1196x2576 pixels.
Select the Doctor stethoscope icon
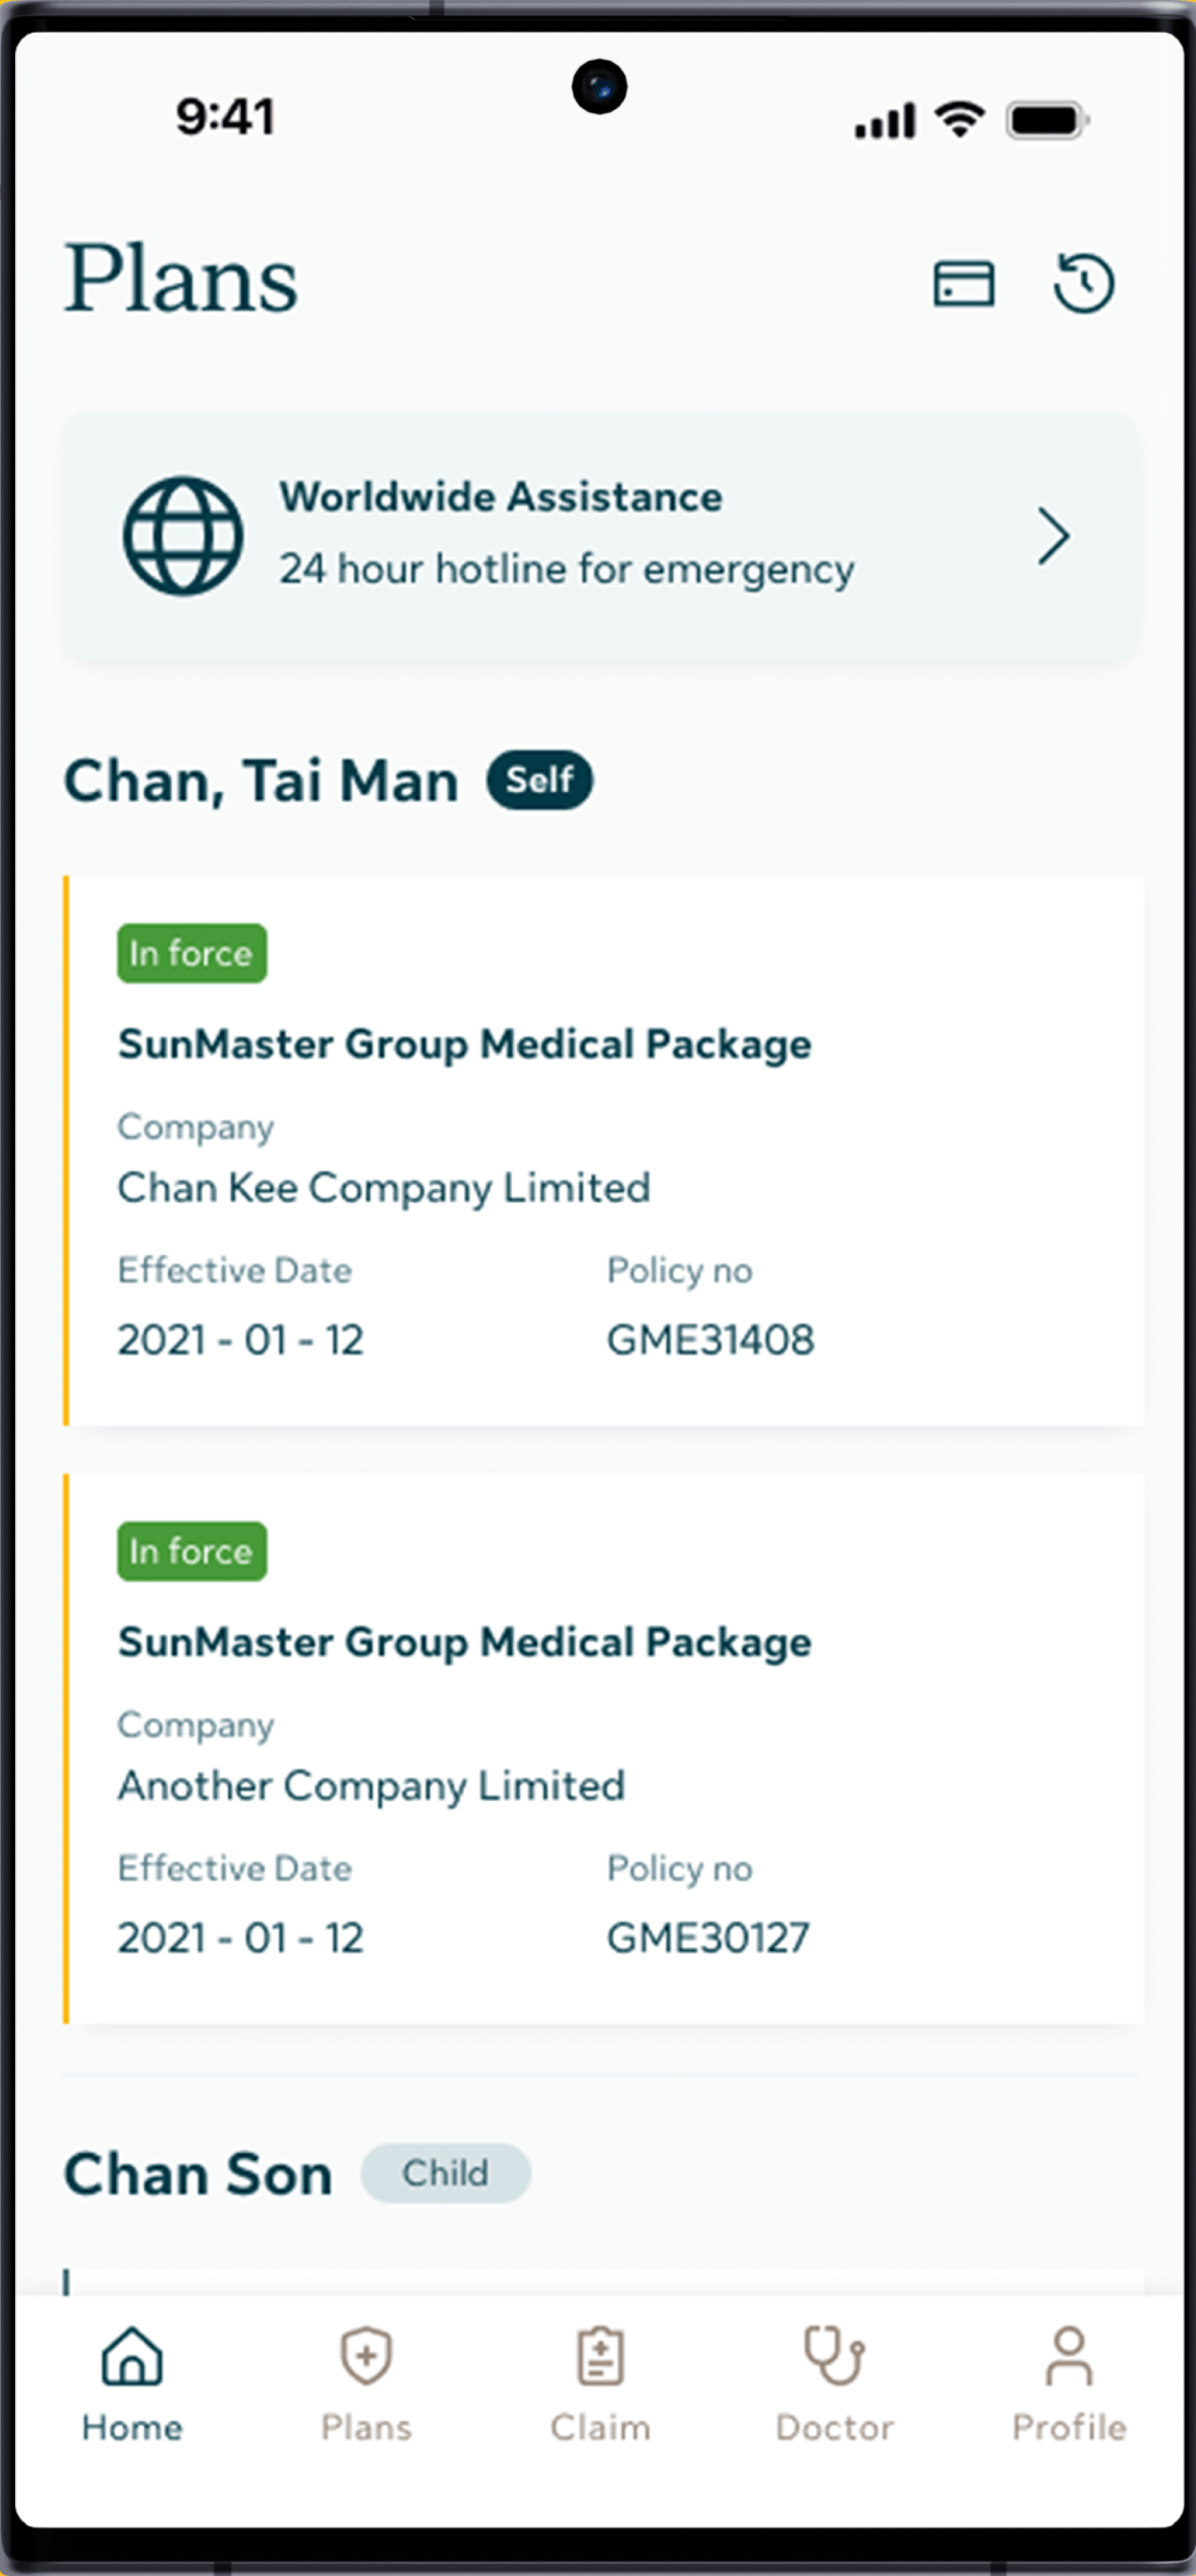(834, 2356)
